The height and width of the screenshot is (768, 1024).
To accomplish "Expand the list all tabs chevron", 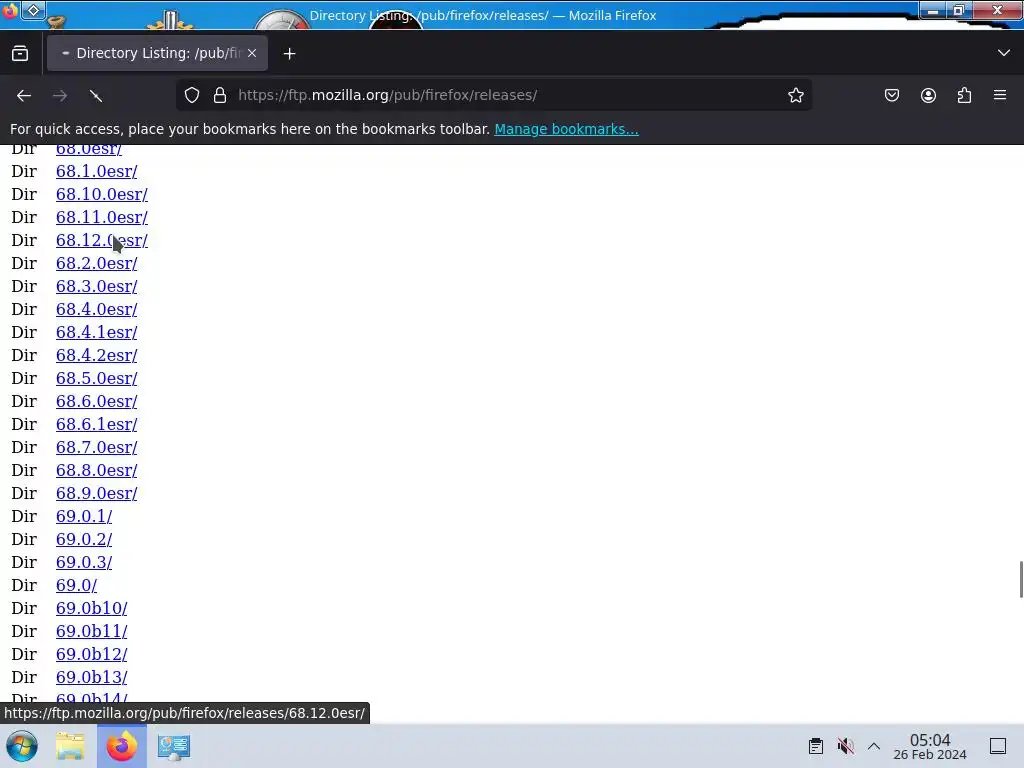I will (1003, 53).
